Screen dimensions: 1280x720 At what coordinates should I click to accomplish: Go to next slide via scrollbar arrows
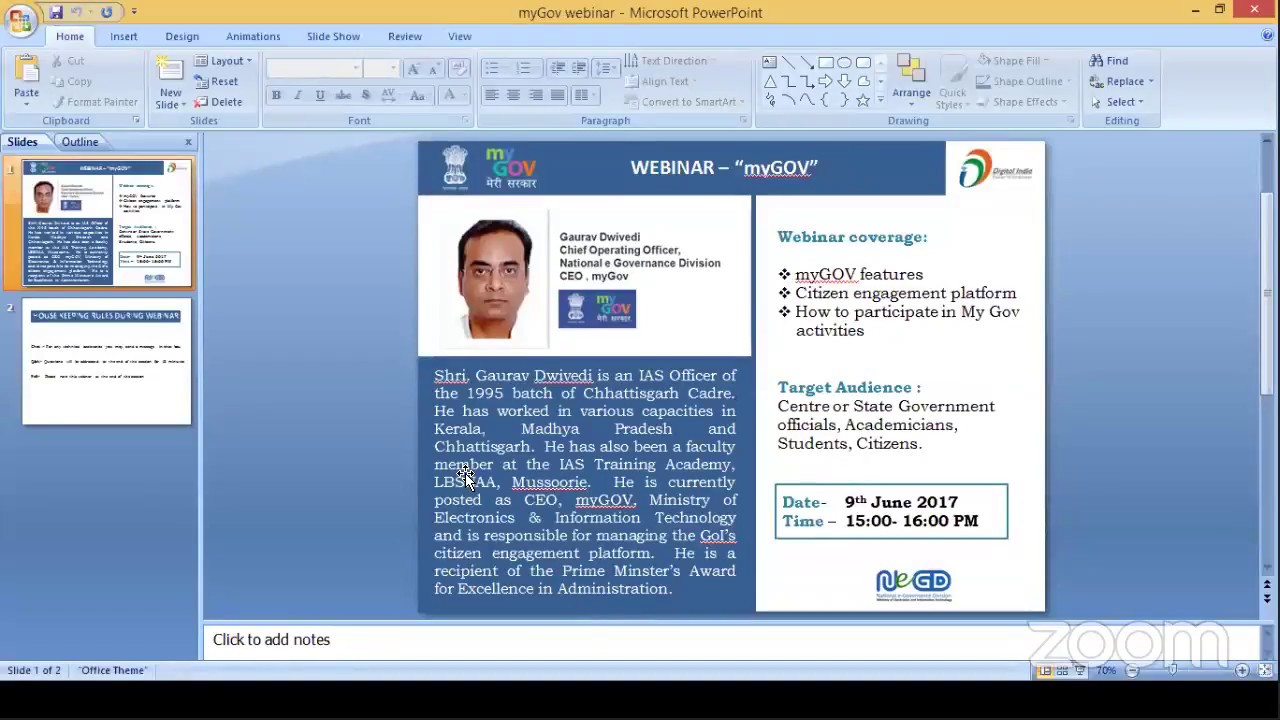[x=1267, y=599]
